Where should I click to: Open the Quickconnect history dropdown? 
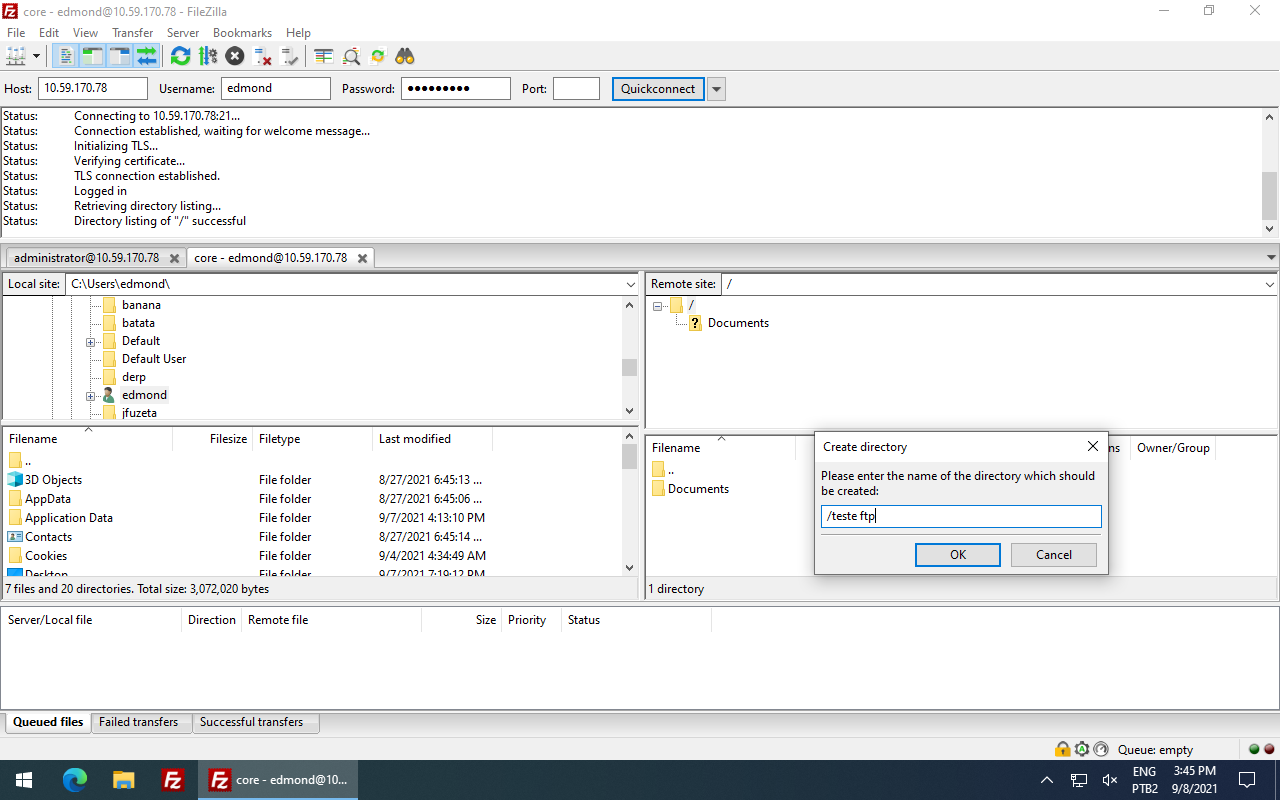716,88
